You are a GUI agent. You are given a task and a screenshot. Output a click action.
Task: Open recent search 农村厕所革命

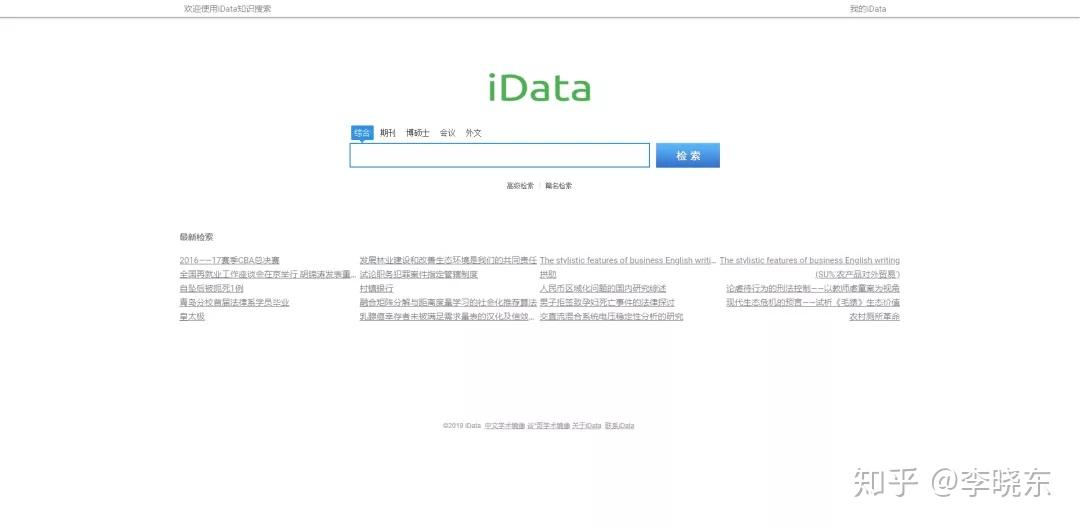874,317
